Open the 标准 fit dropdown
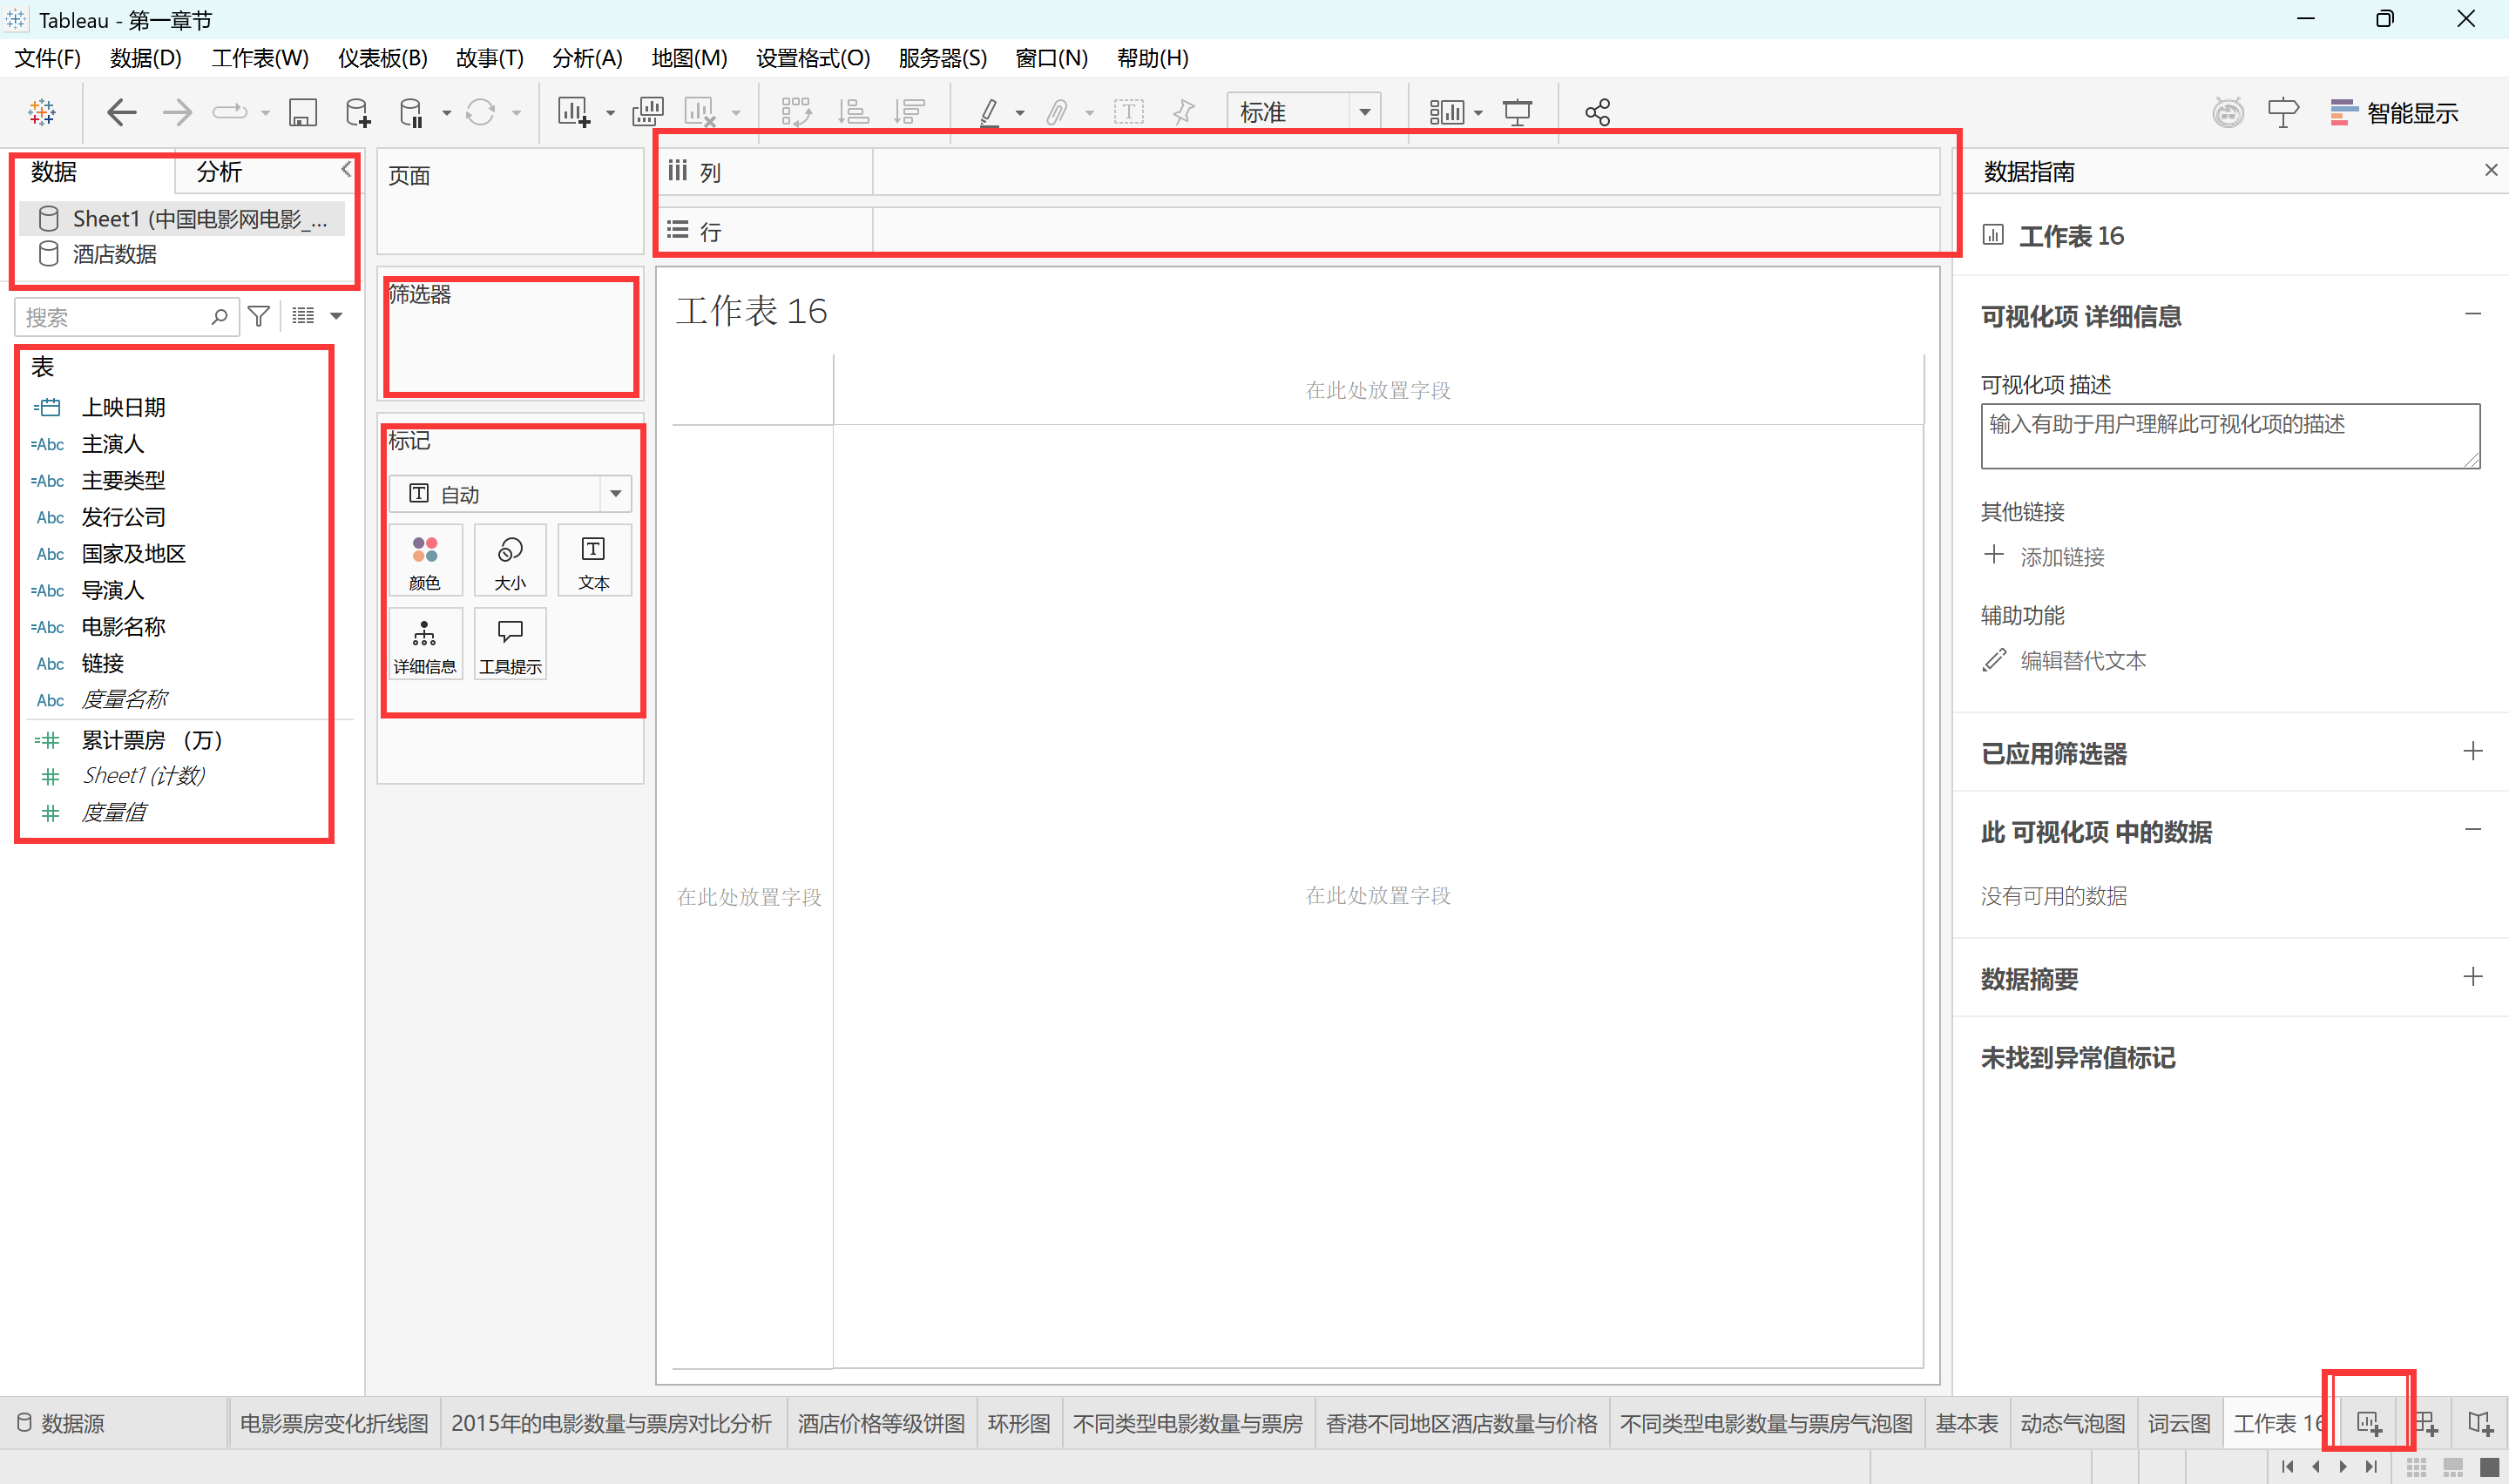Screen dimensions: 2509x1484 click(1364, 112)
